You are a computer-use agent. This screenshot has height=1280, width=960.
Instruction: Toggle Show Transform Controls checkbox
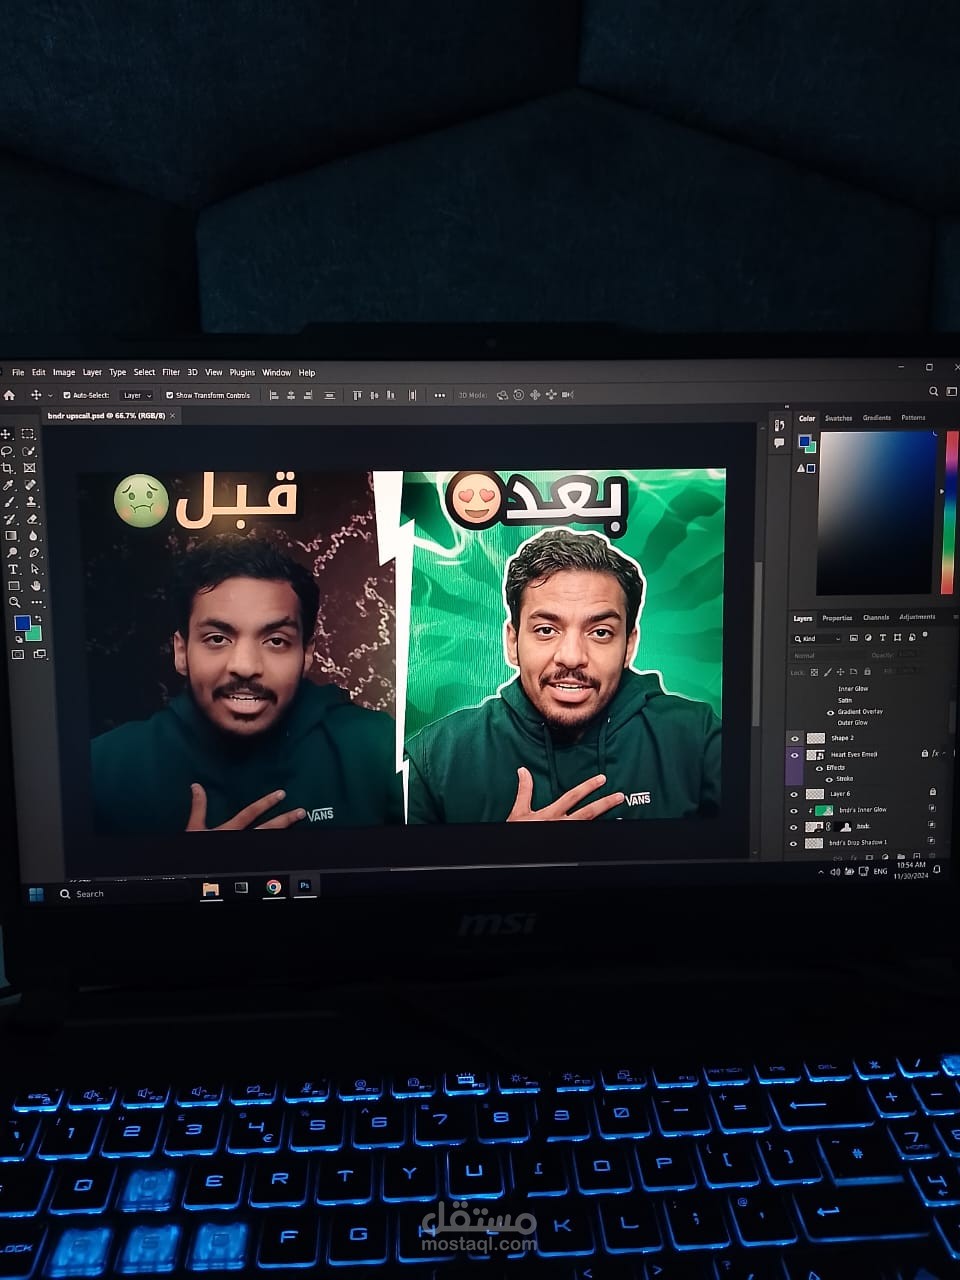click(x=169, y=395)
